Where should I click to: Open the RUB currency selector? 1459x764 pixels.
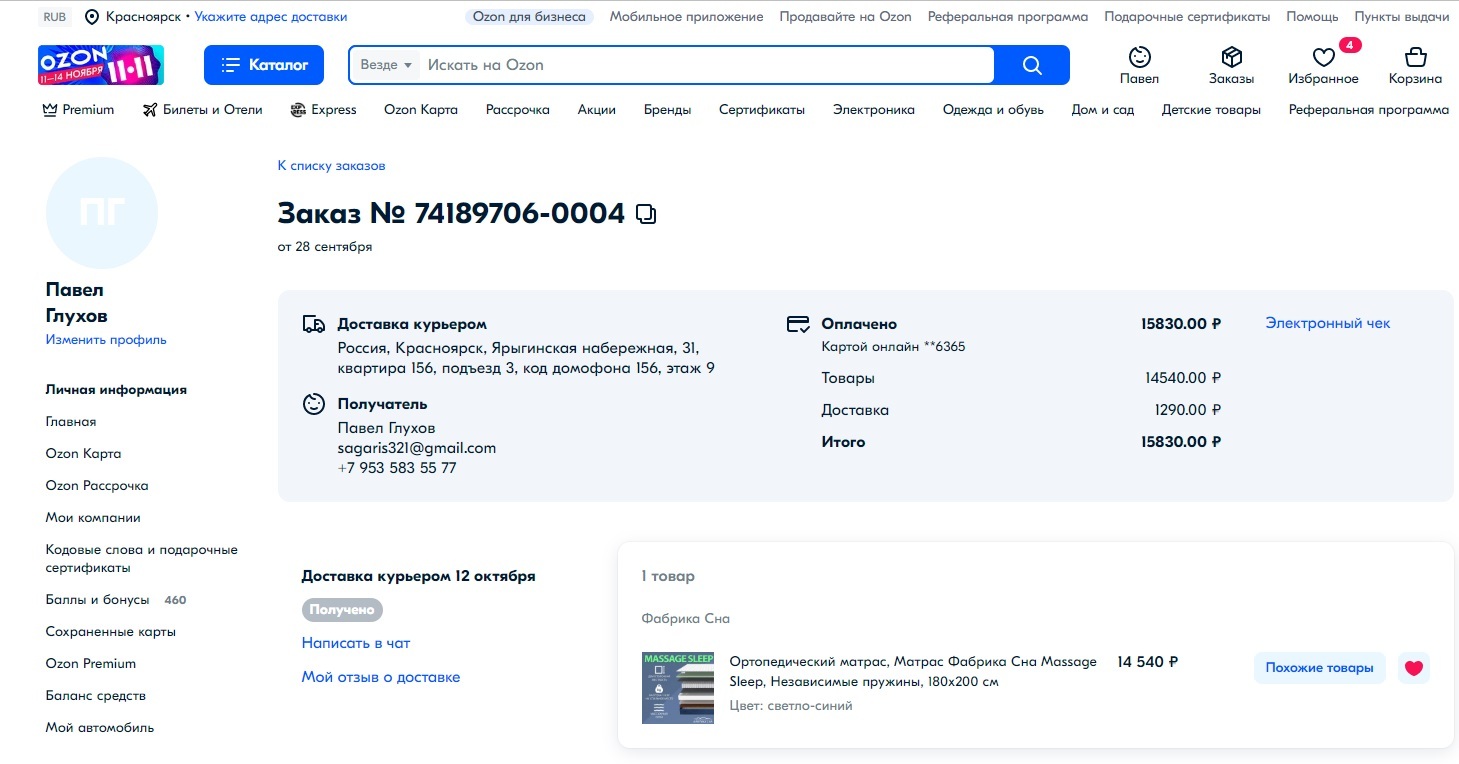54,17
